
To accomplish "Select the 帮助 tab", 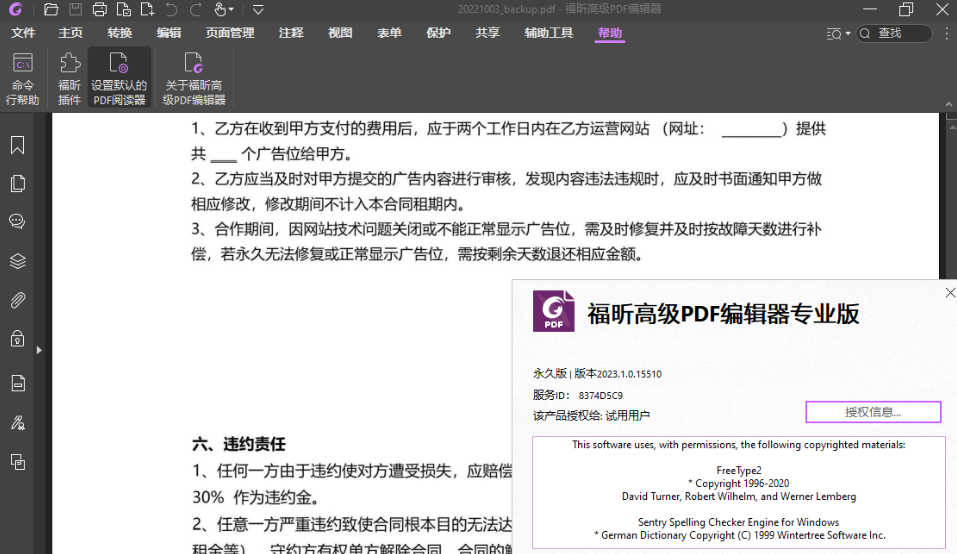I will click(610, 33).
